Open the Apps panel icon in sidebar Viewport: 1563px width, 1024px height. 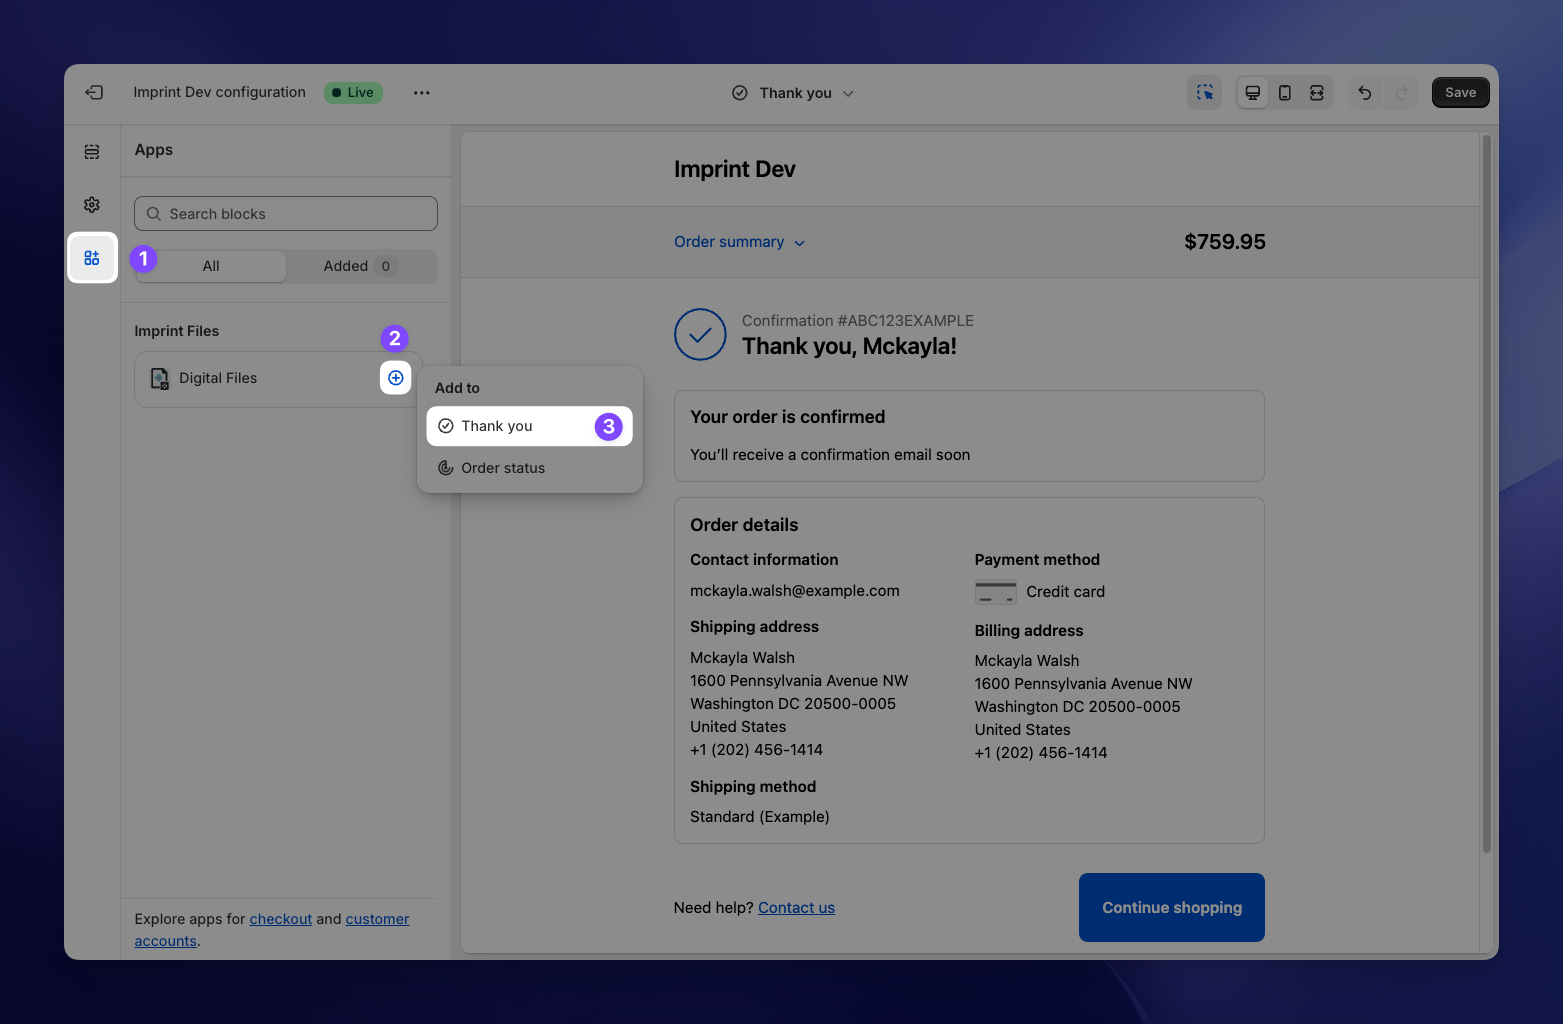(x=92, y=258)
